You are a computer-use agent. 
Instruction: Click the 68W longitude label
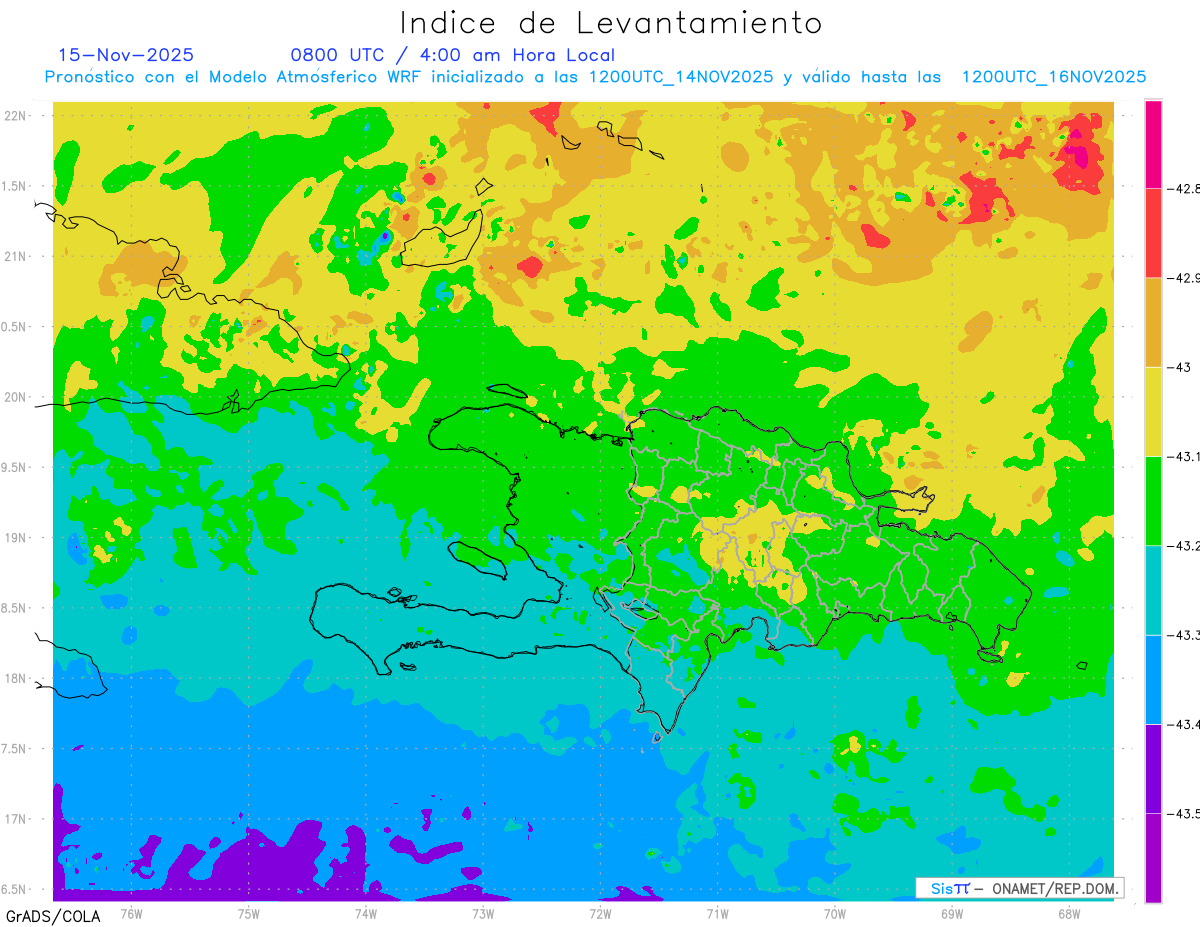1069,913
